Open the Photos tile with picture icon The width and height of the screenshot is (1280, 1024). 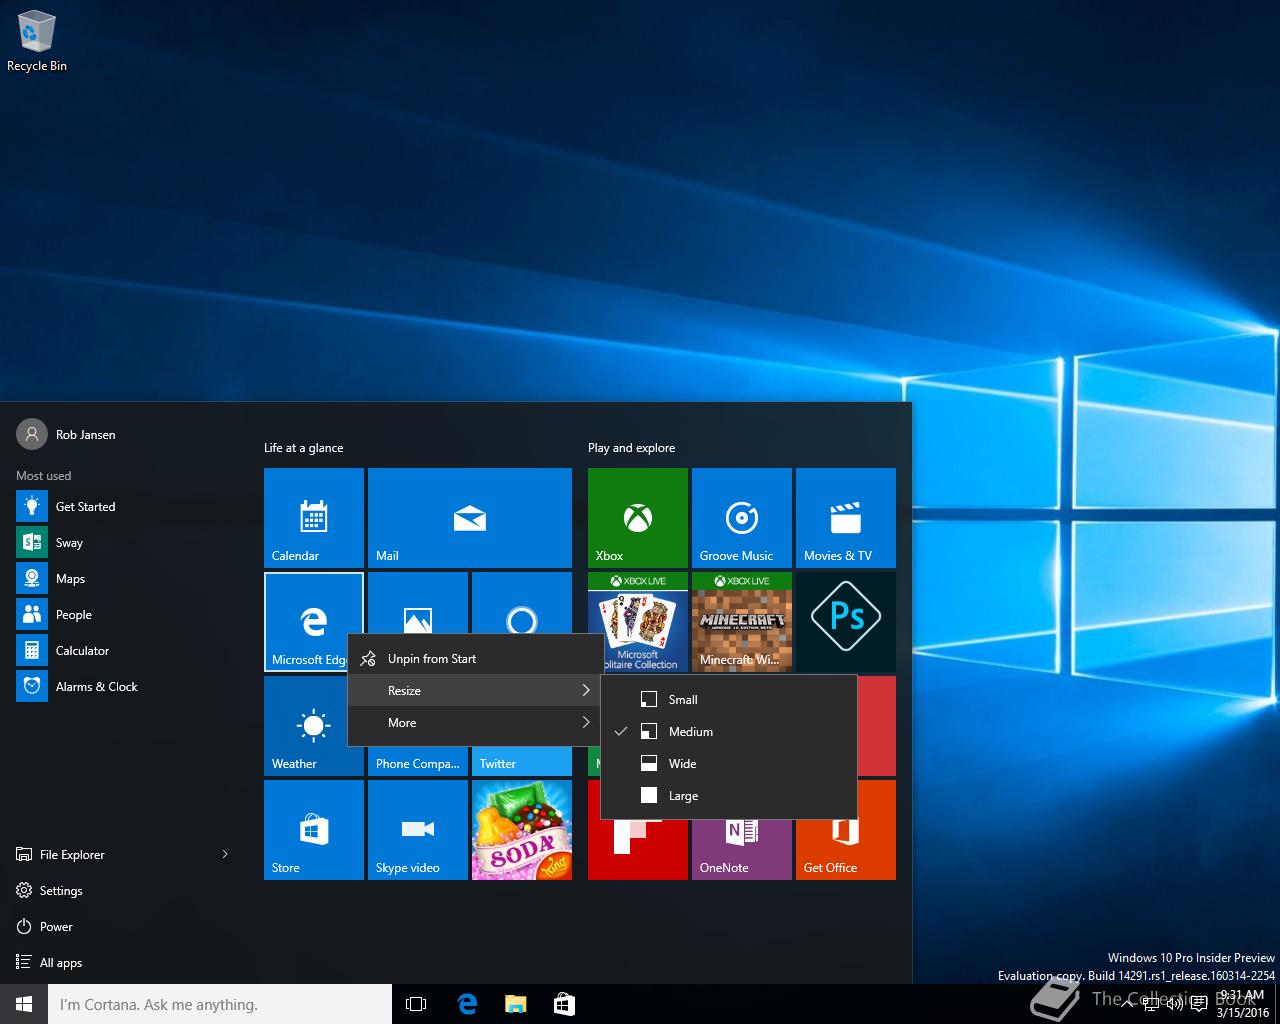coord(418,603)
